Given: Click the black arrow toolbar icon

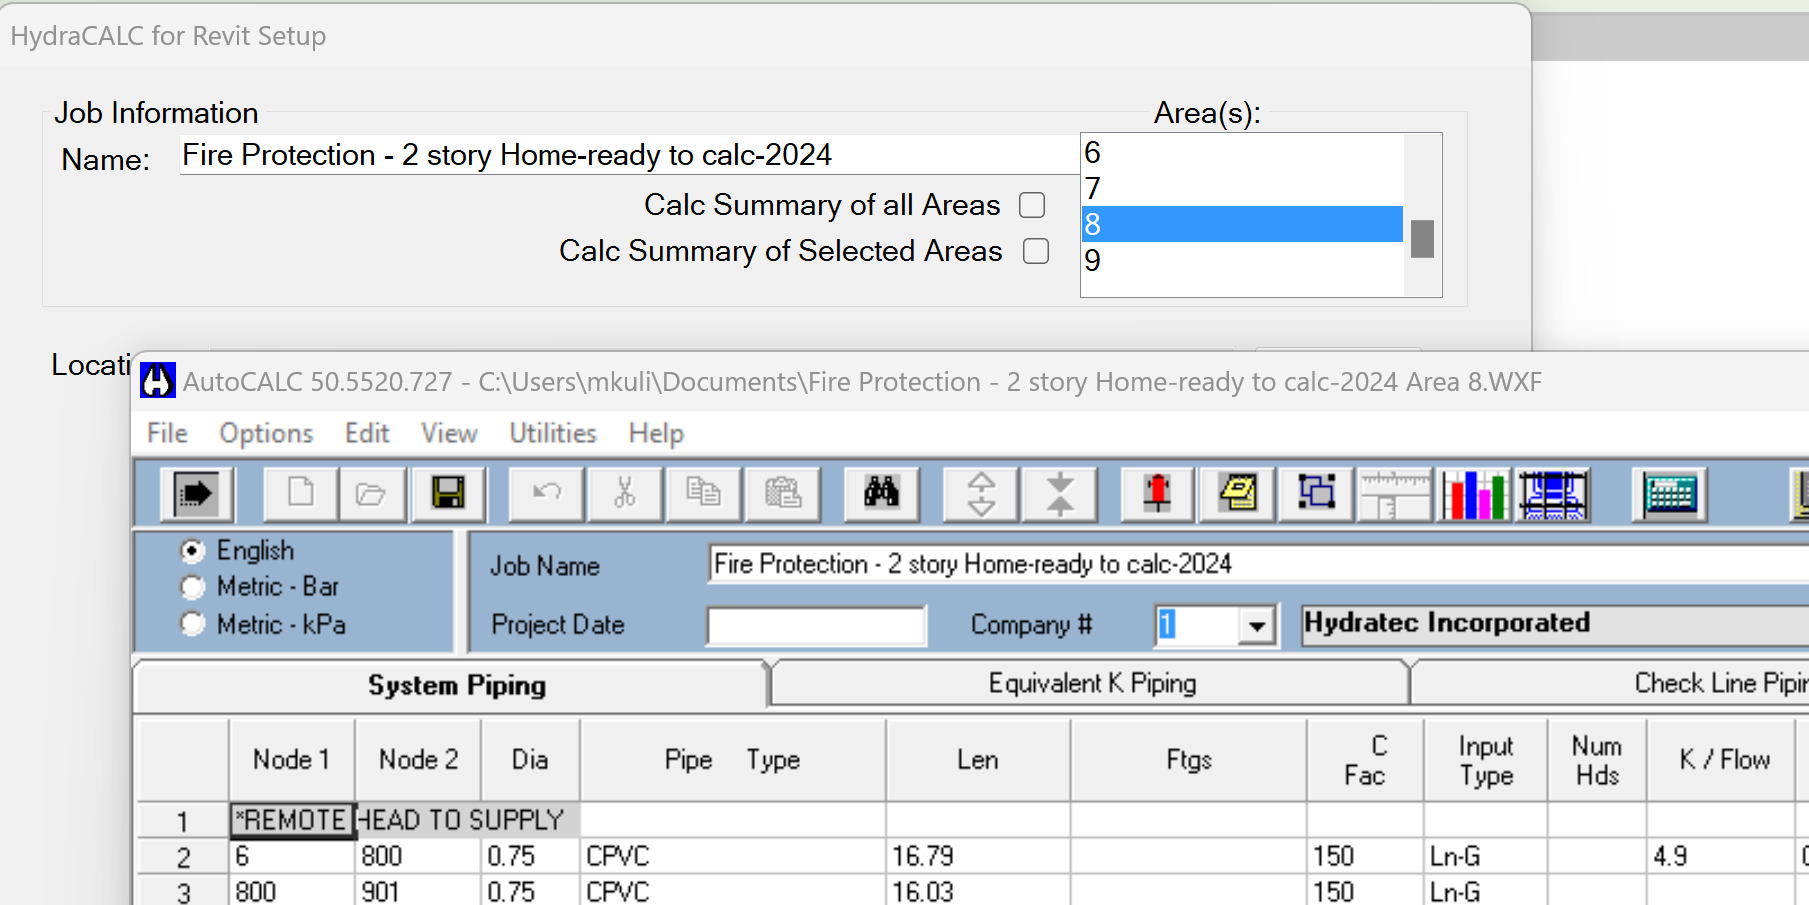Looking at the screenshot, I should tap(196, 493).
